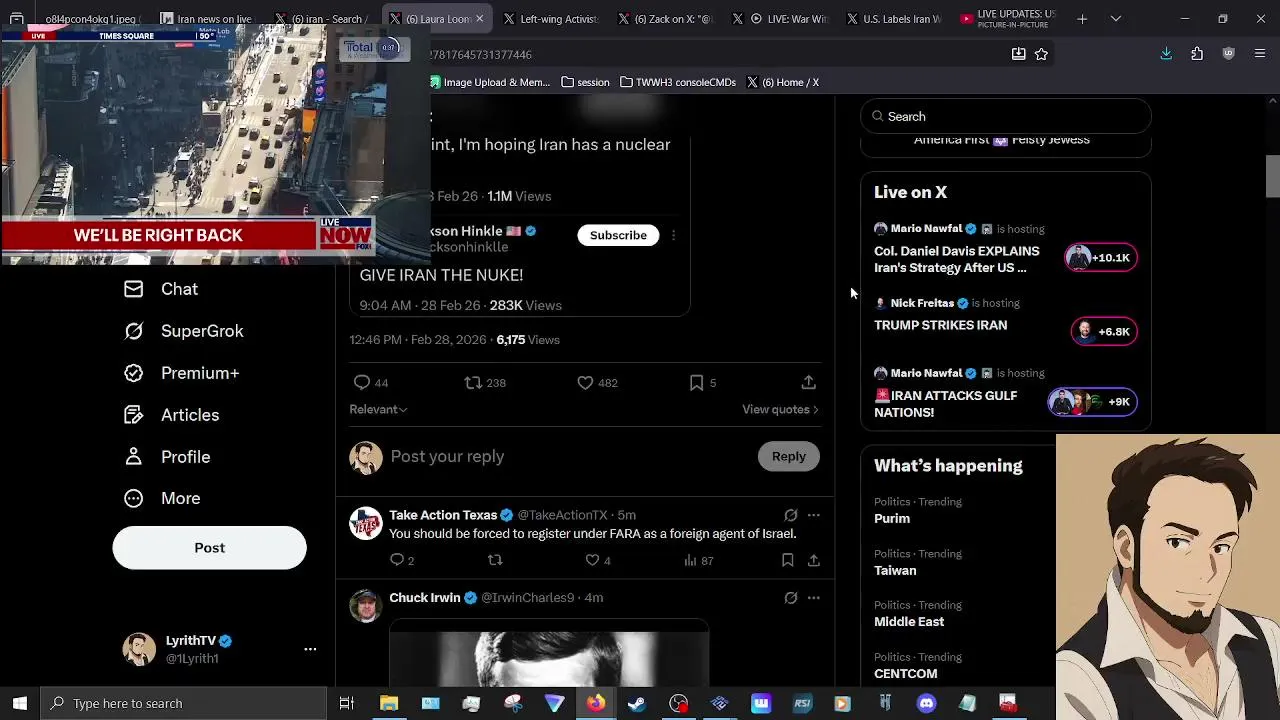Open browser extensions puzzle icon
Screen dimensions: 1280x720
click(1197, 54)
